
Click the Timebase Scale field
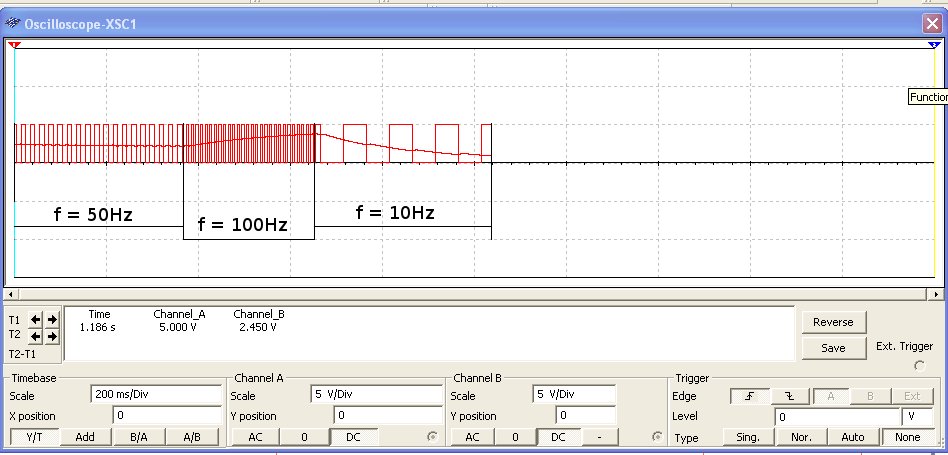tap(156, 395)
